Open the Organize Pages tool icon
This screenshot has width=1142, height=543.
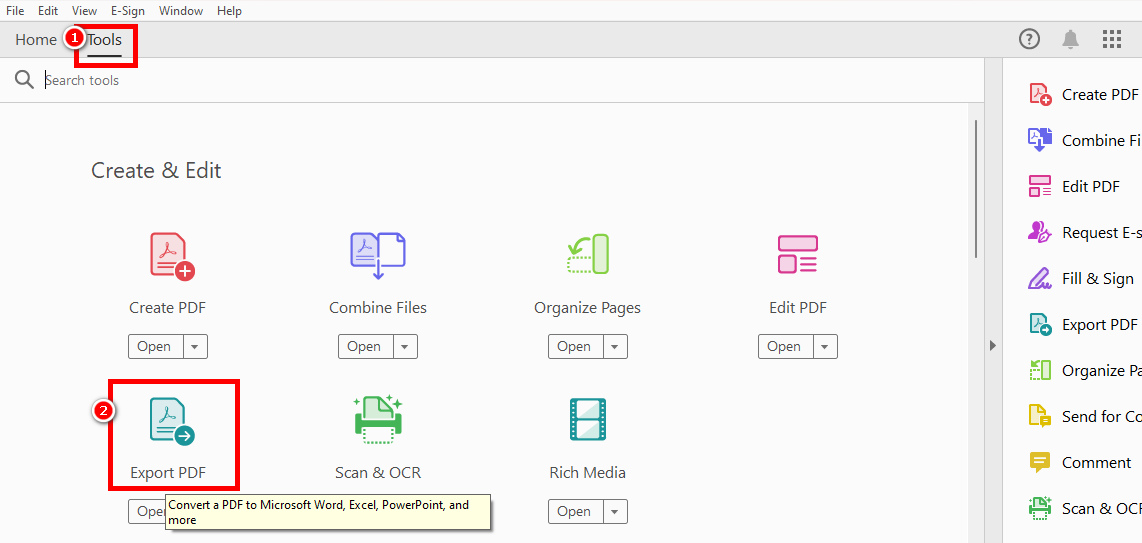(587, 256)
